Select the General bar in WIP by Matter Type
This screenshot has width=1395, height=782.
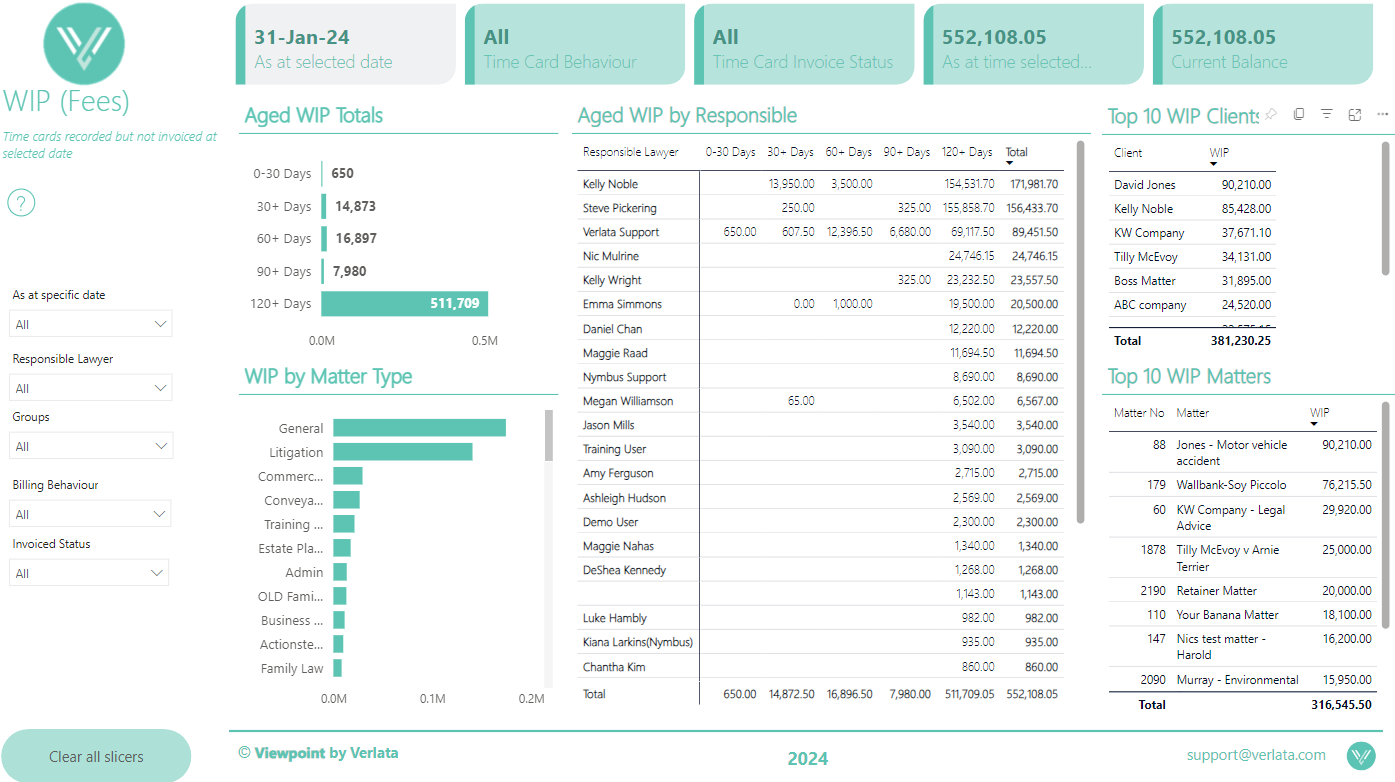[419, 428]
